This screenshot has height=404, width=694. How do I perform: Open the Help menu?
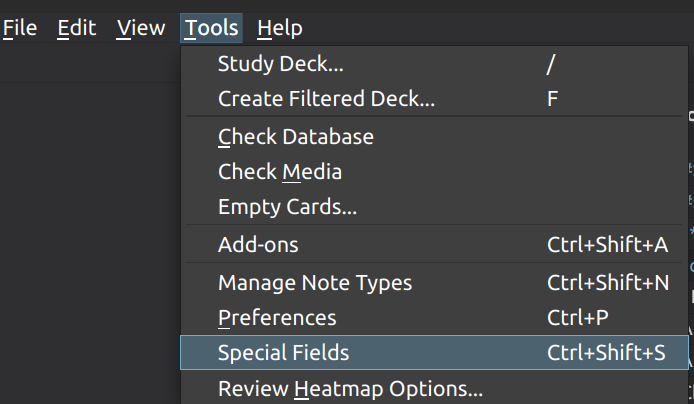(x=279, y=28)
